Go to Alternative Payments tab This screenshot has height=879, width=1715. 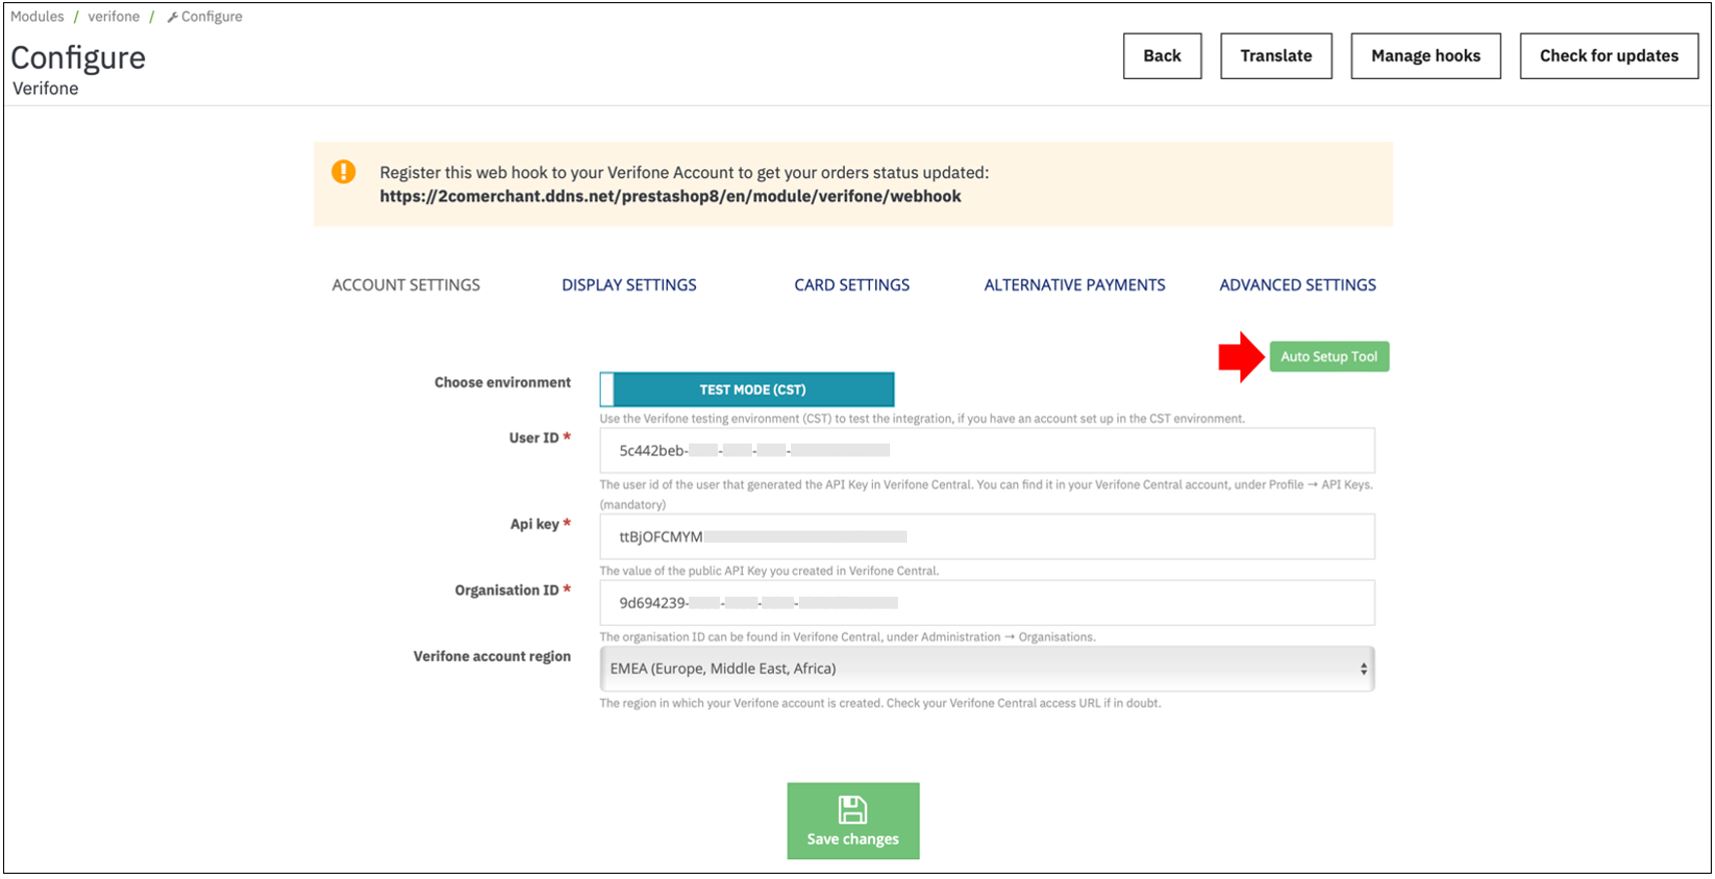pyautogui.click(x=1075, y=285)
